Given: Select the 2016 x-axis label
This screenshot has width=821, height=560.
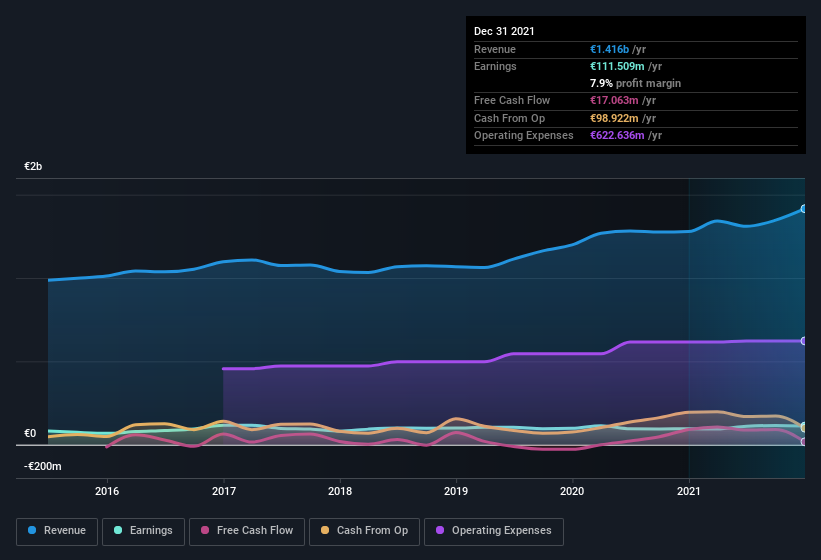Looking at the screenshot, I should click(x=107, y=491).
